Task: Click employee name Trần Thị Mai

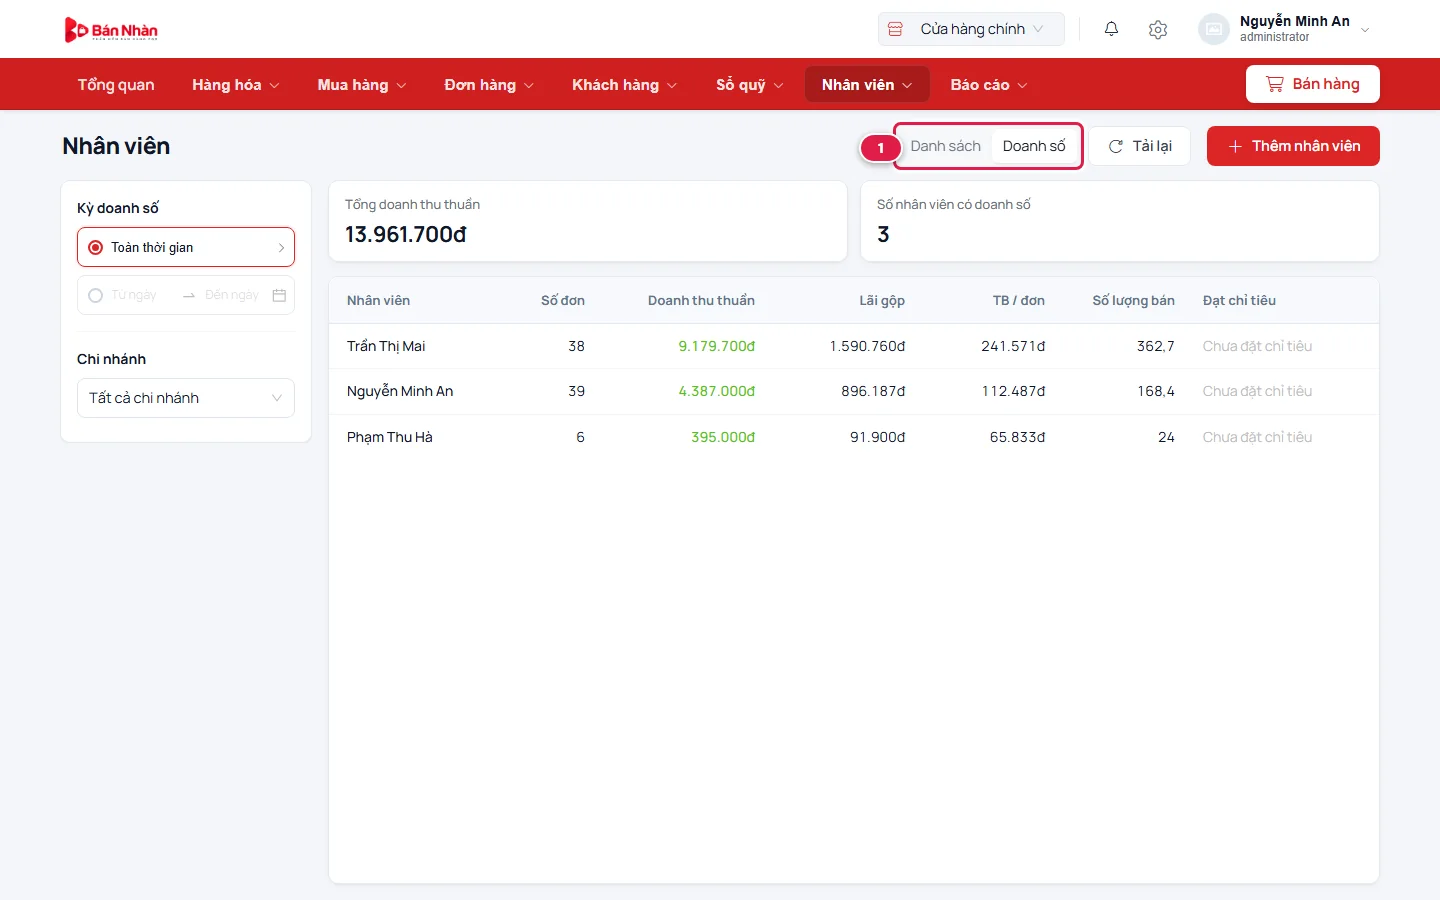Action: pyautogui.click(x=386, y=346)
